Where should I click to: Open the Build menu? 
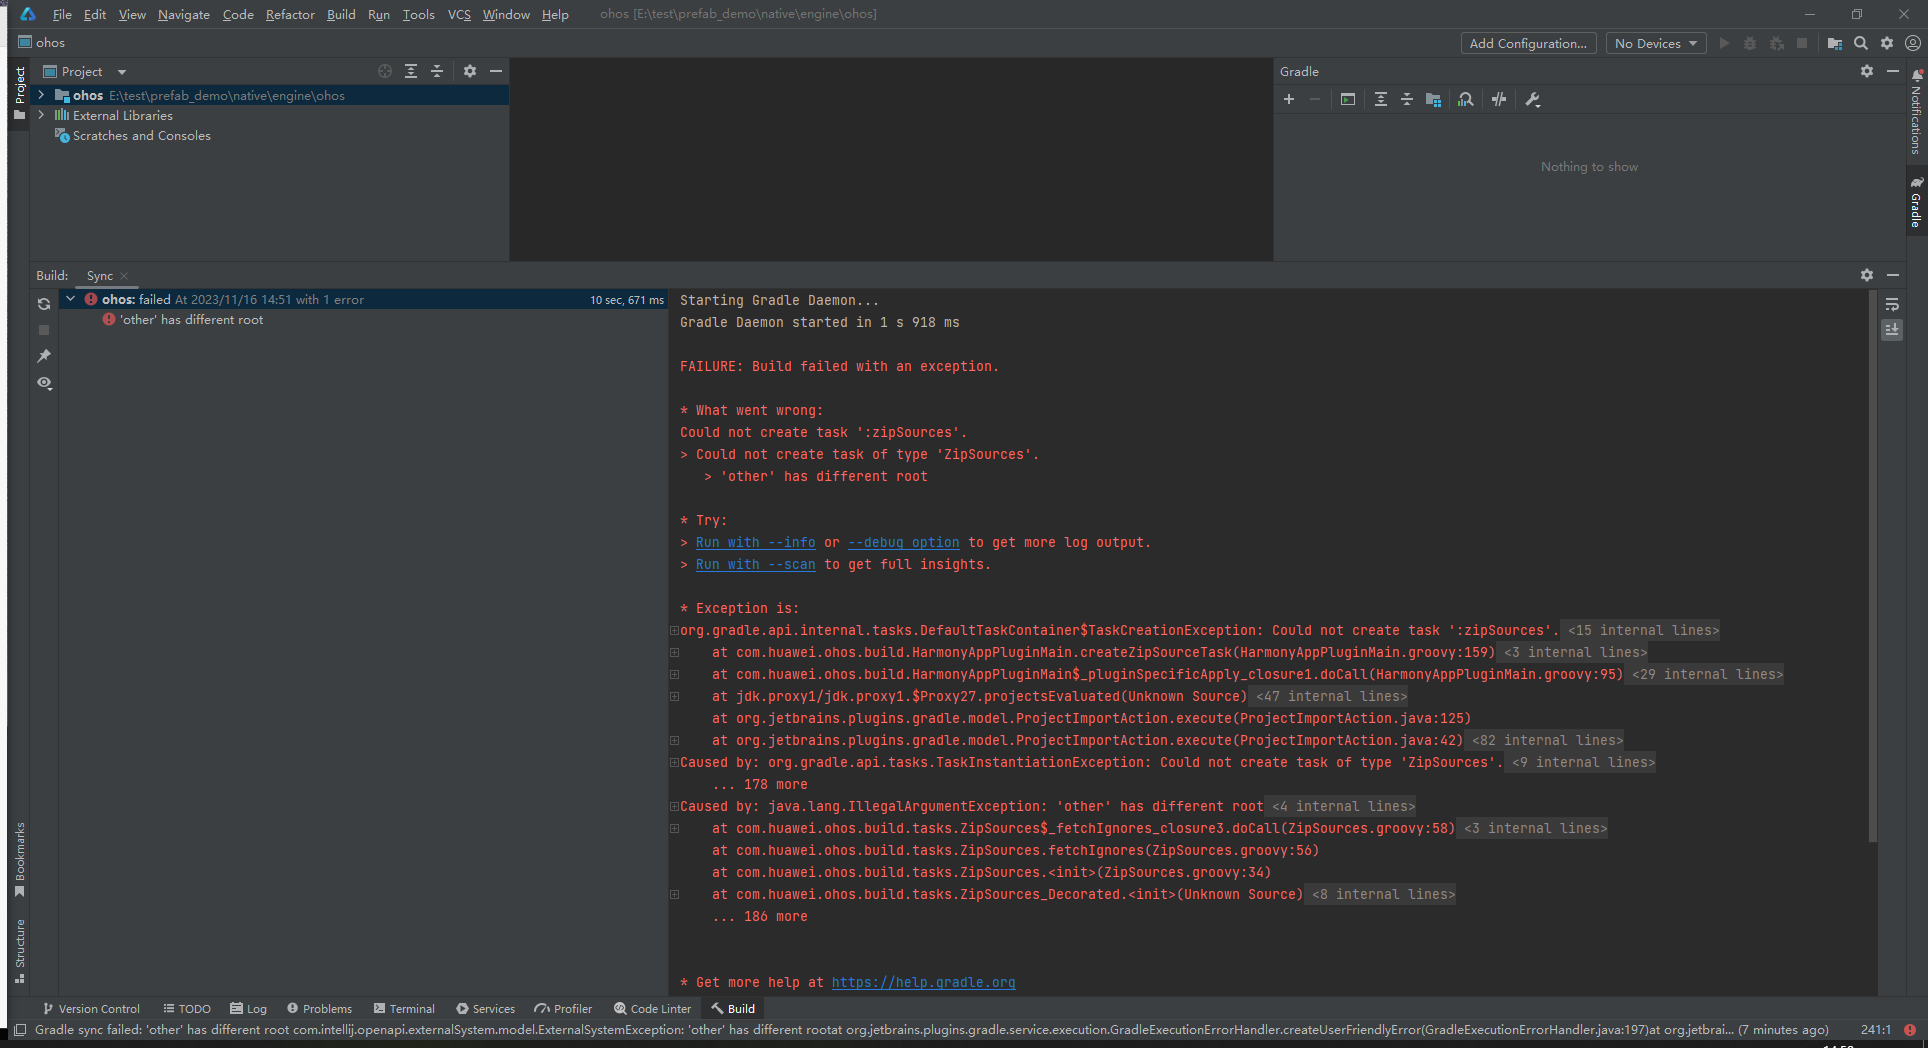[341, 14]
